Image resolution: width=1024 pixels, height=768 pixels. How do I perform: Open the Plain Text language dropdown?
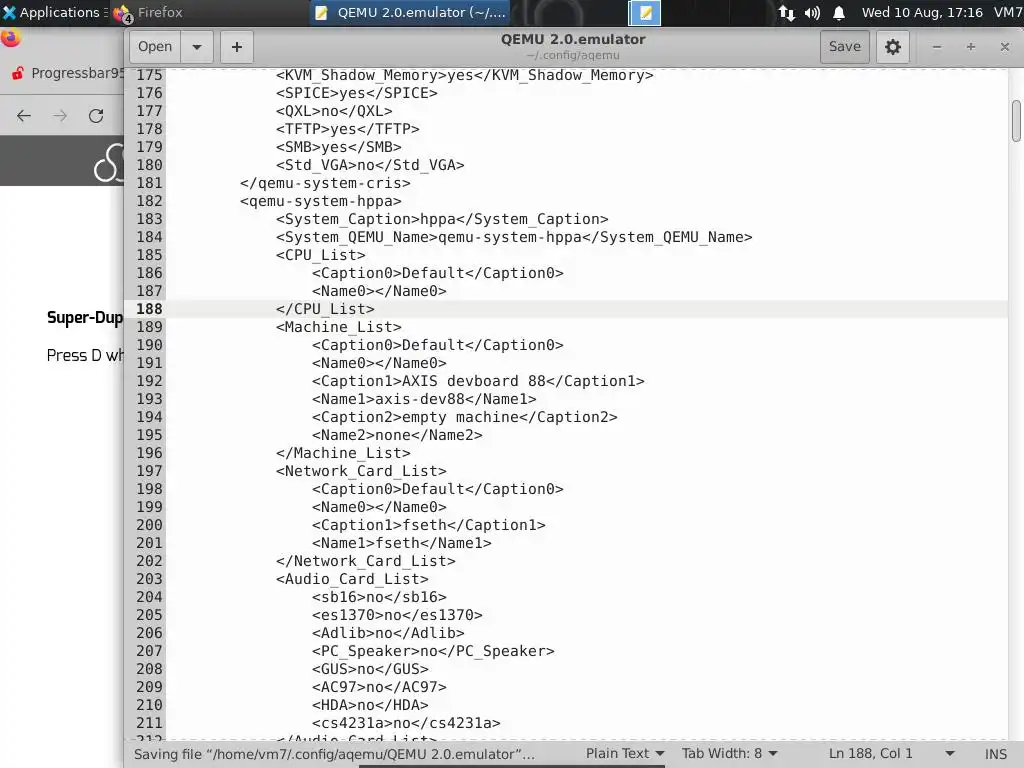pyautogui.click(x=624, y=754)
